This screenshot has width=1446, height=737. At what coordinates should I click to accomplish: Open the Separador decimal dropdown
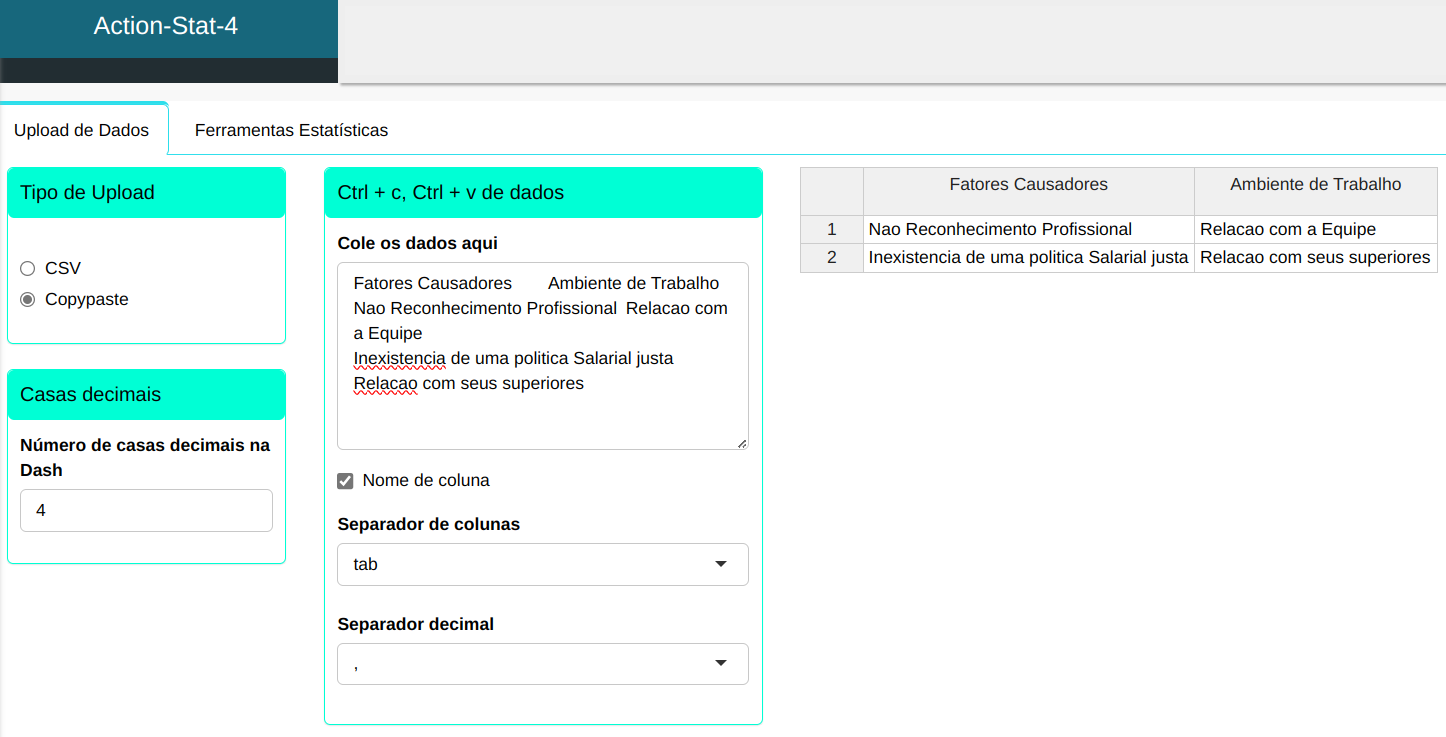coord(542,664)
